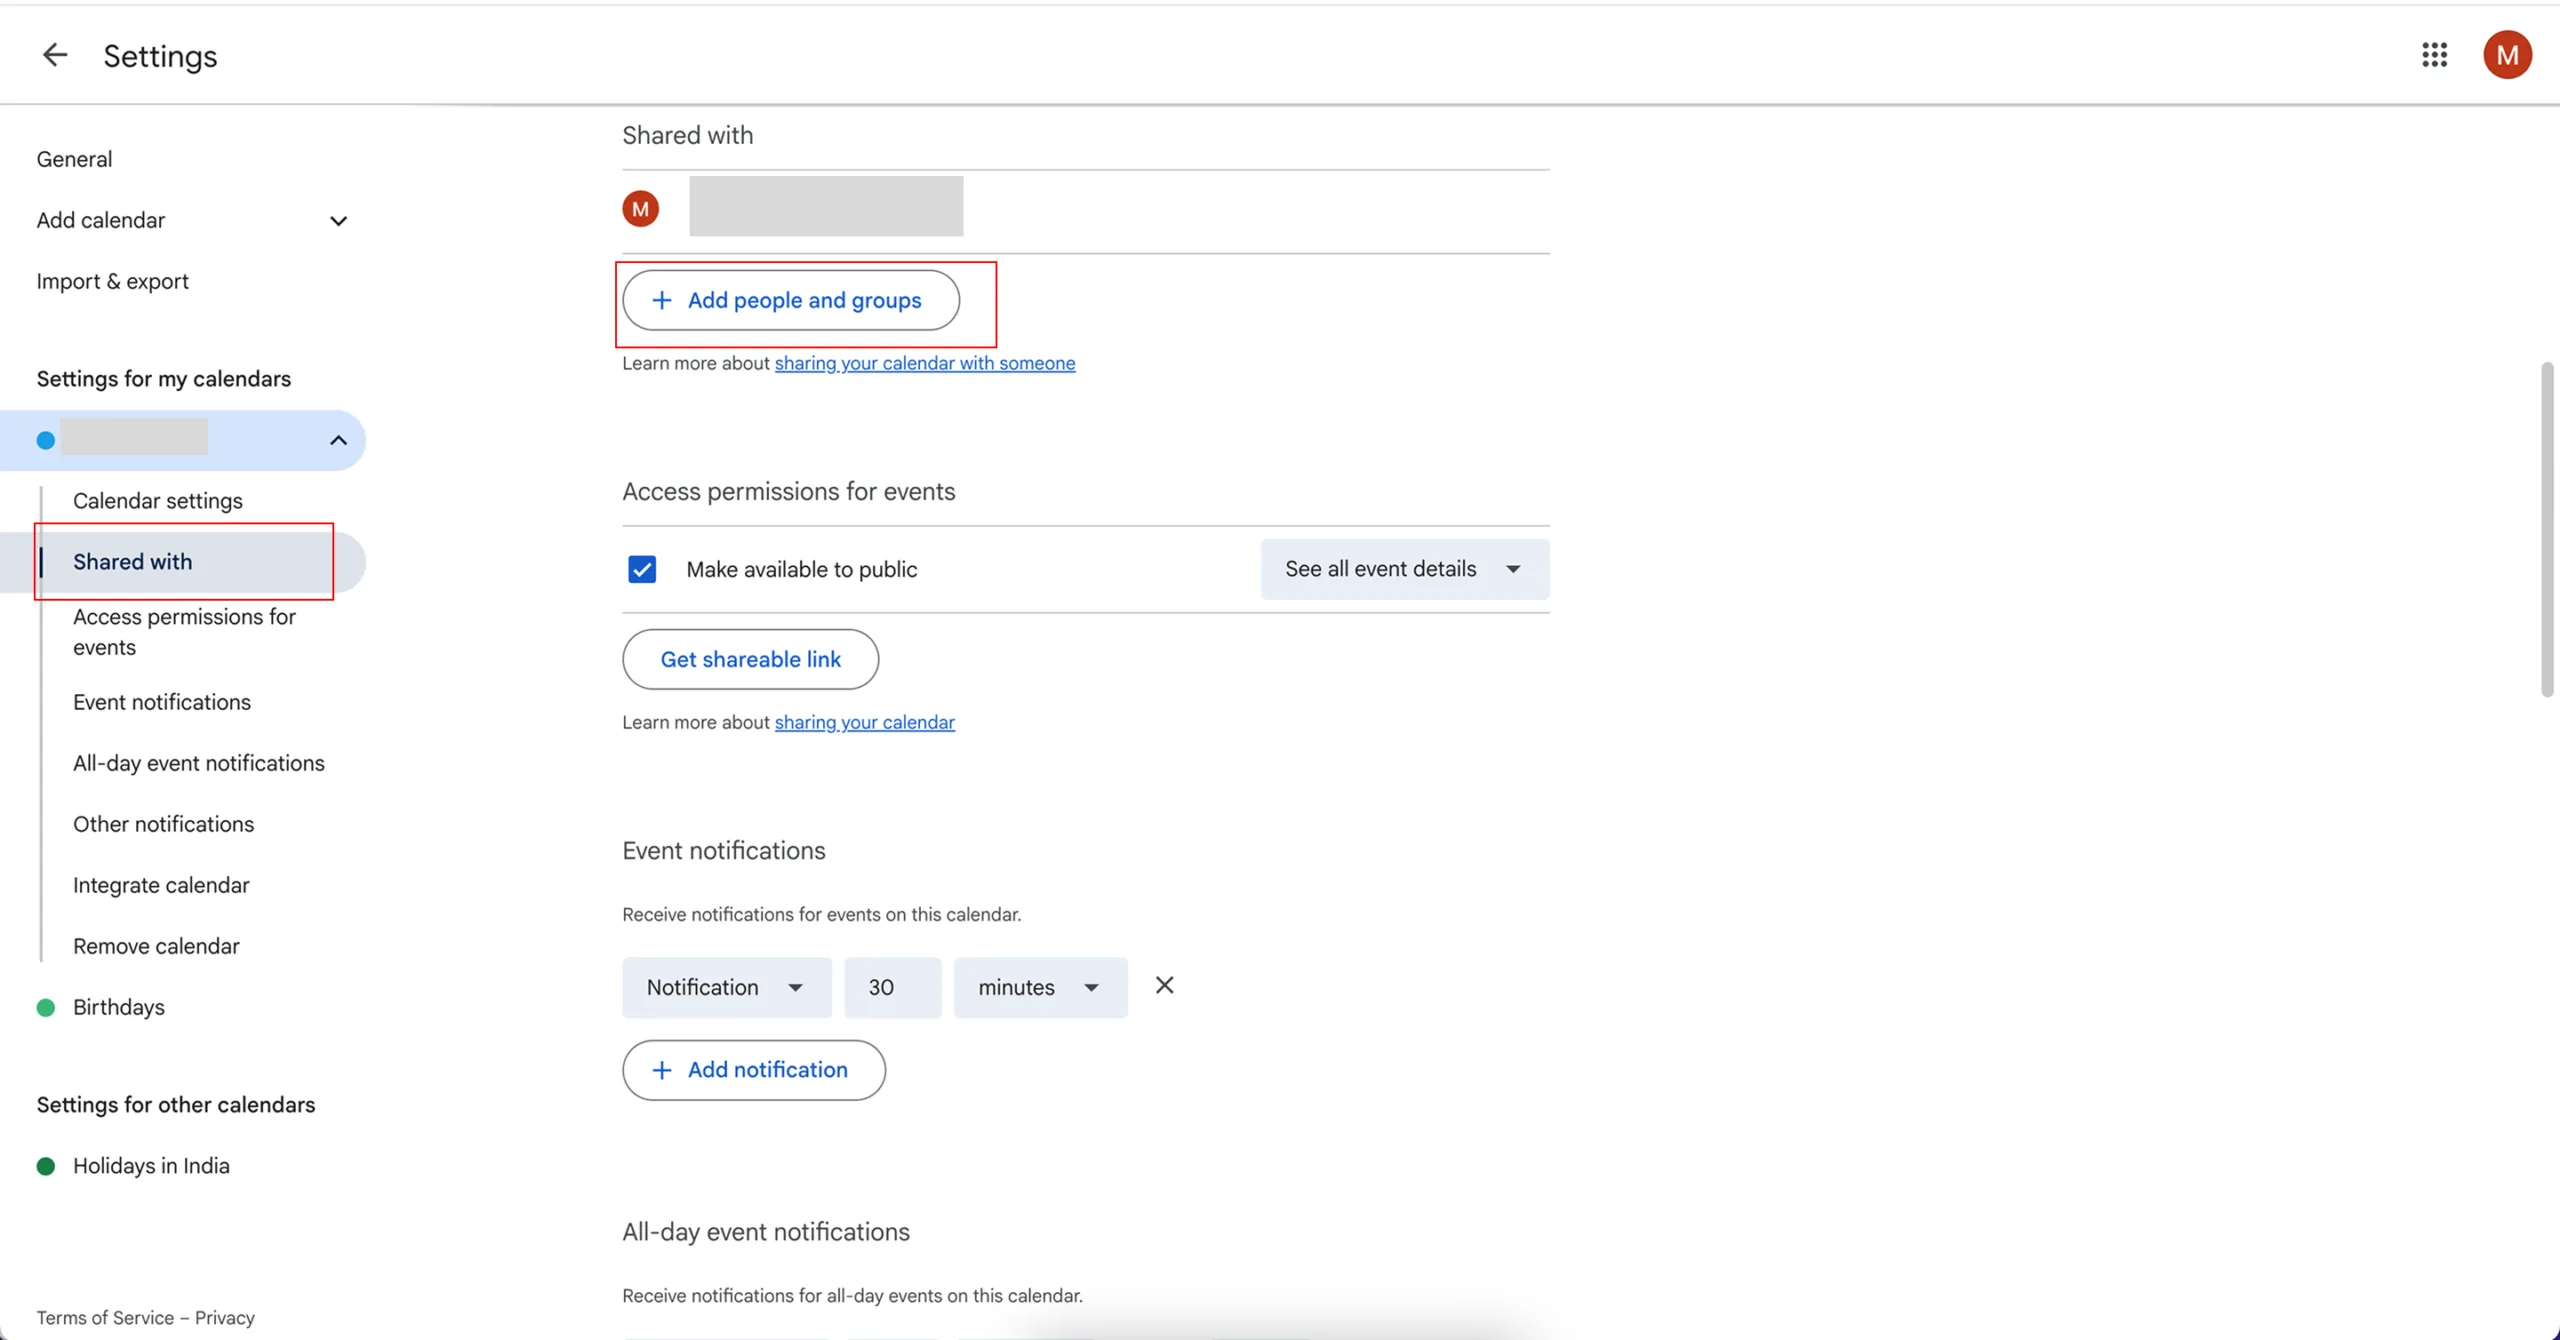This screenshot has width=2560, height=1340.
Task: Uncheck Make available to public
Action: [642, 569]
